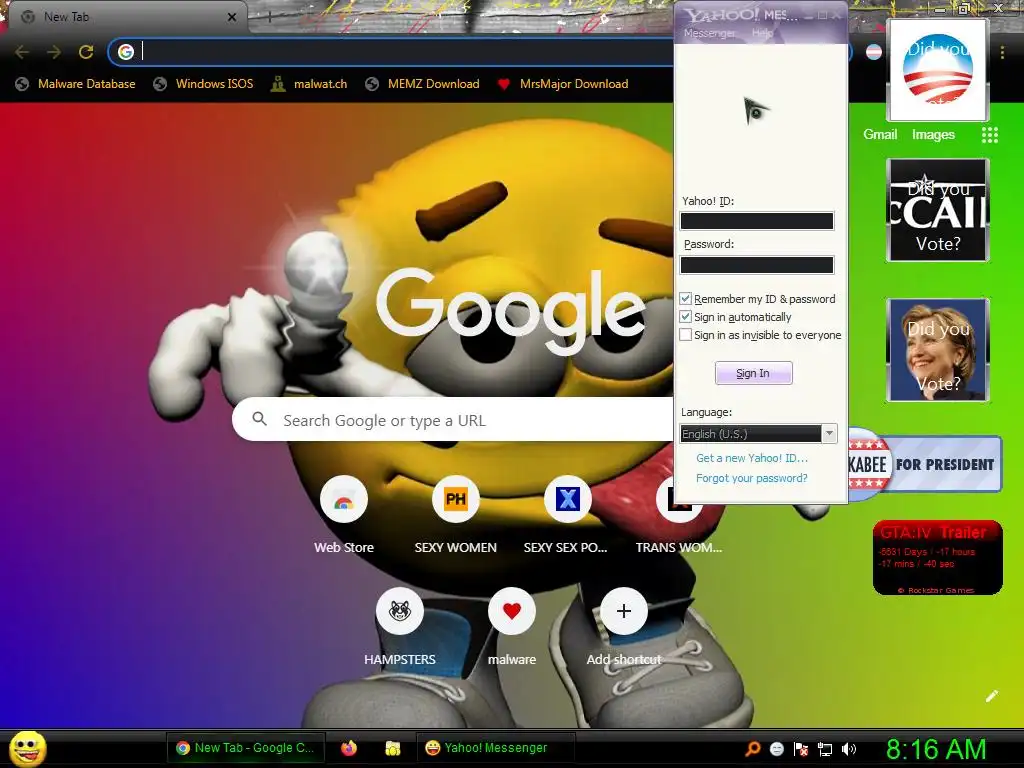Open the malware heart shortcut

click(x=512, y=611)
